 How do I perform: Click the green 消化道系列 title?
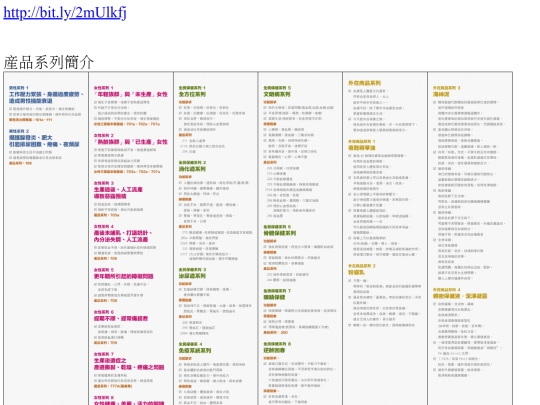(192, 169)
